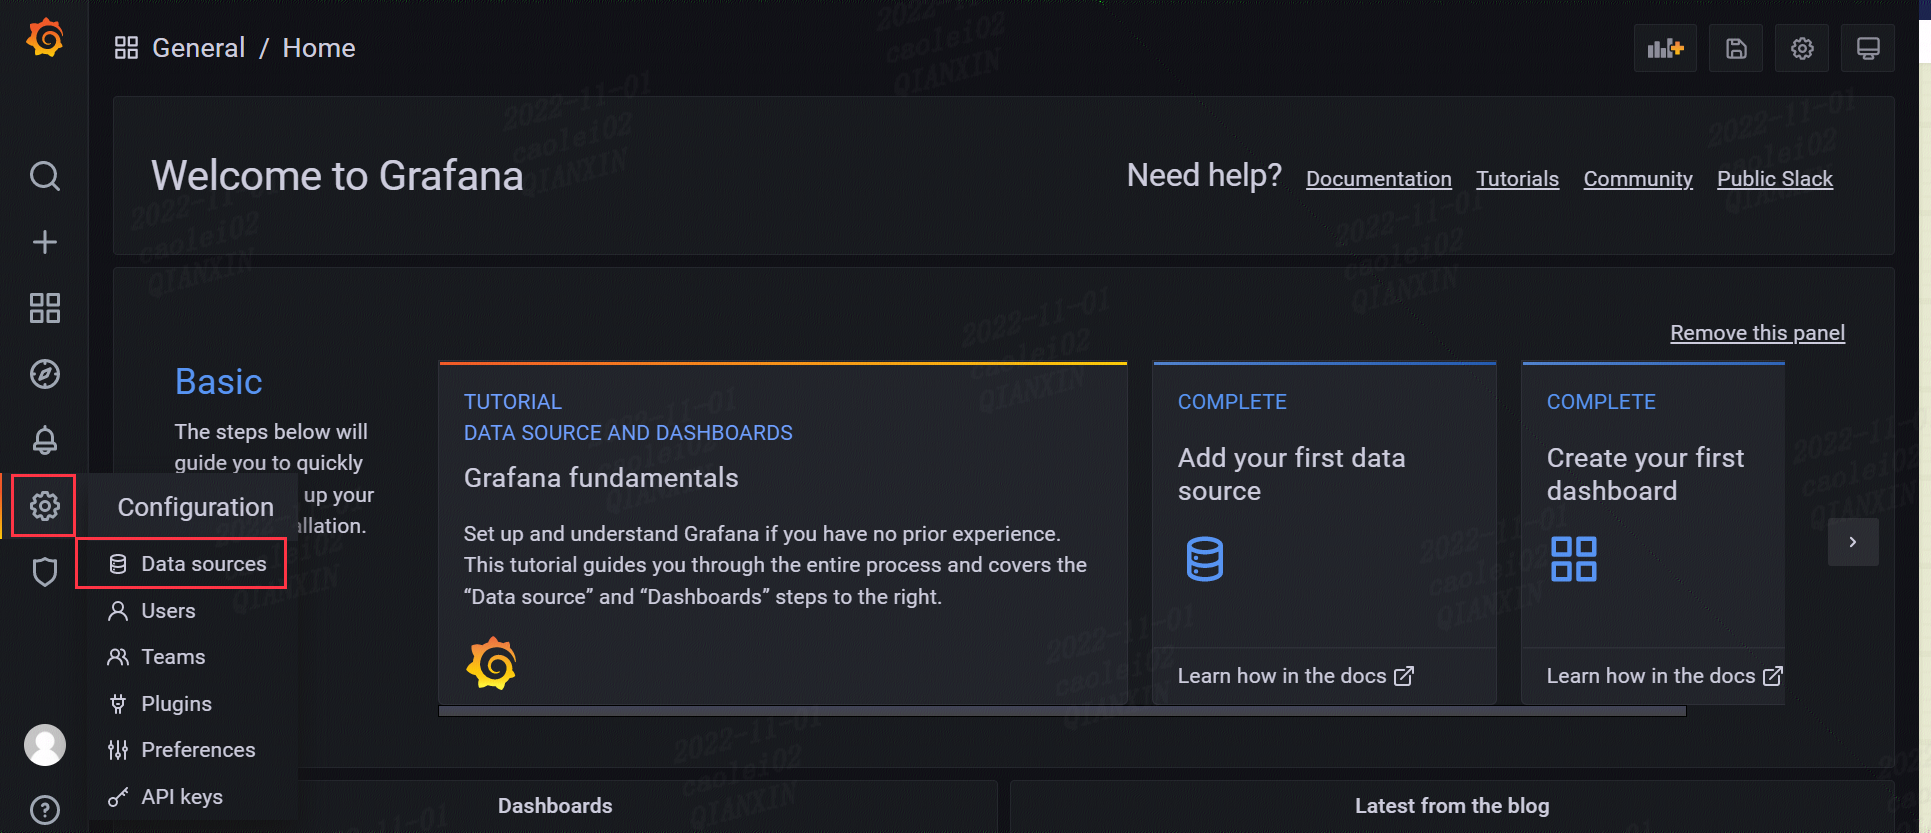The height and width of the screenshot is (833, 1931).
Task: Toggle the Cycle view mode monitor icon
Action: point(1868,48)
